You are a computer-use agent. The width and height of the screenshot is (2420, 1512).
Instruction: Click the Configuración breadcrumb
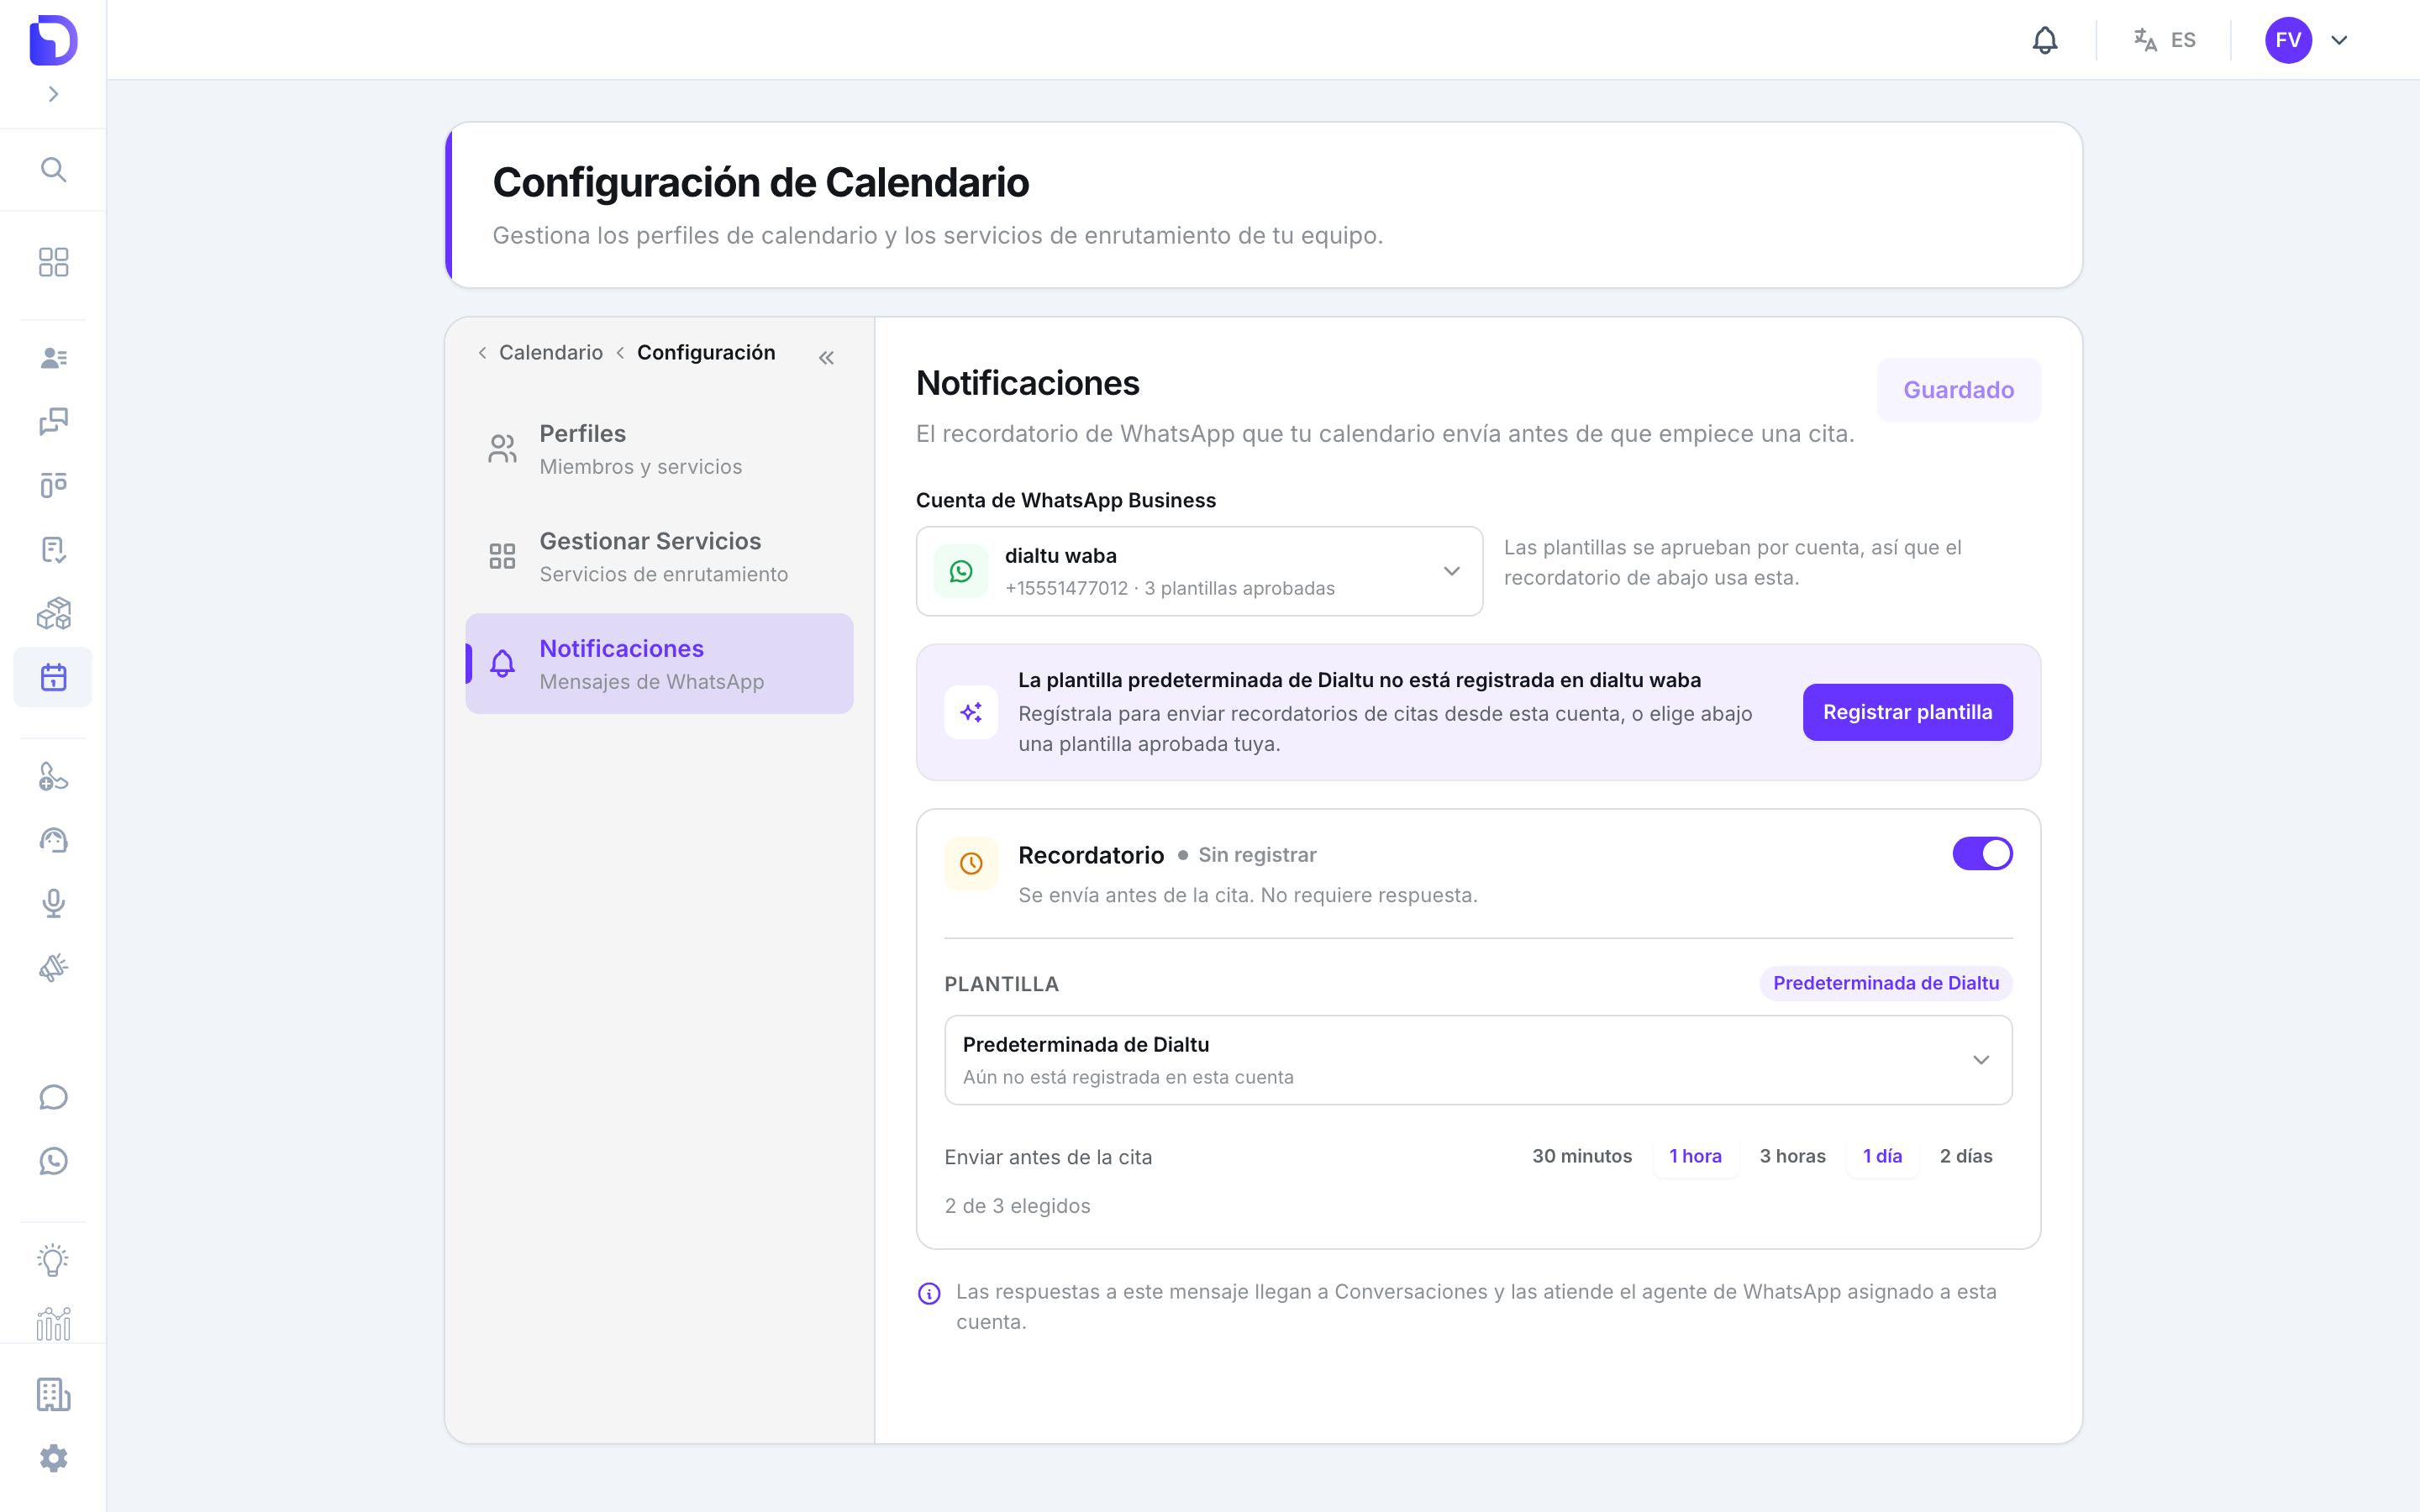coord(706,353)
